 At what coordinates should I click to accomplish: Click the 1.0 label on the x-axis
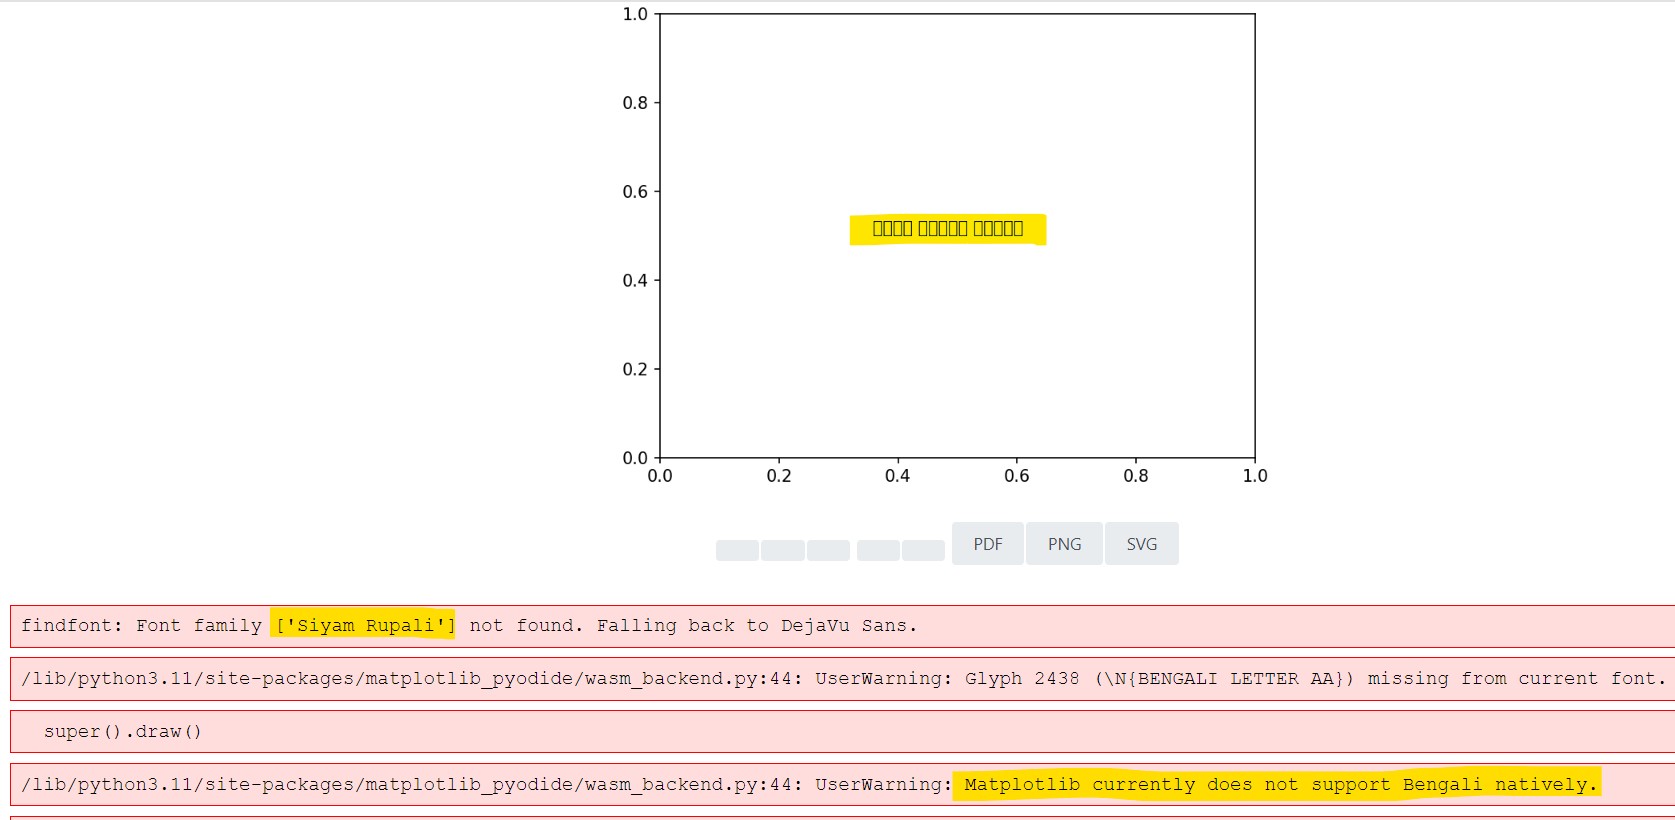(x=1254, y=476)
